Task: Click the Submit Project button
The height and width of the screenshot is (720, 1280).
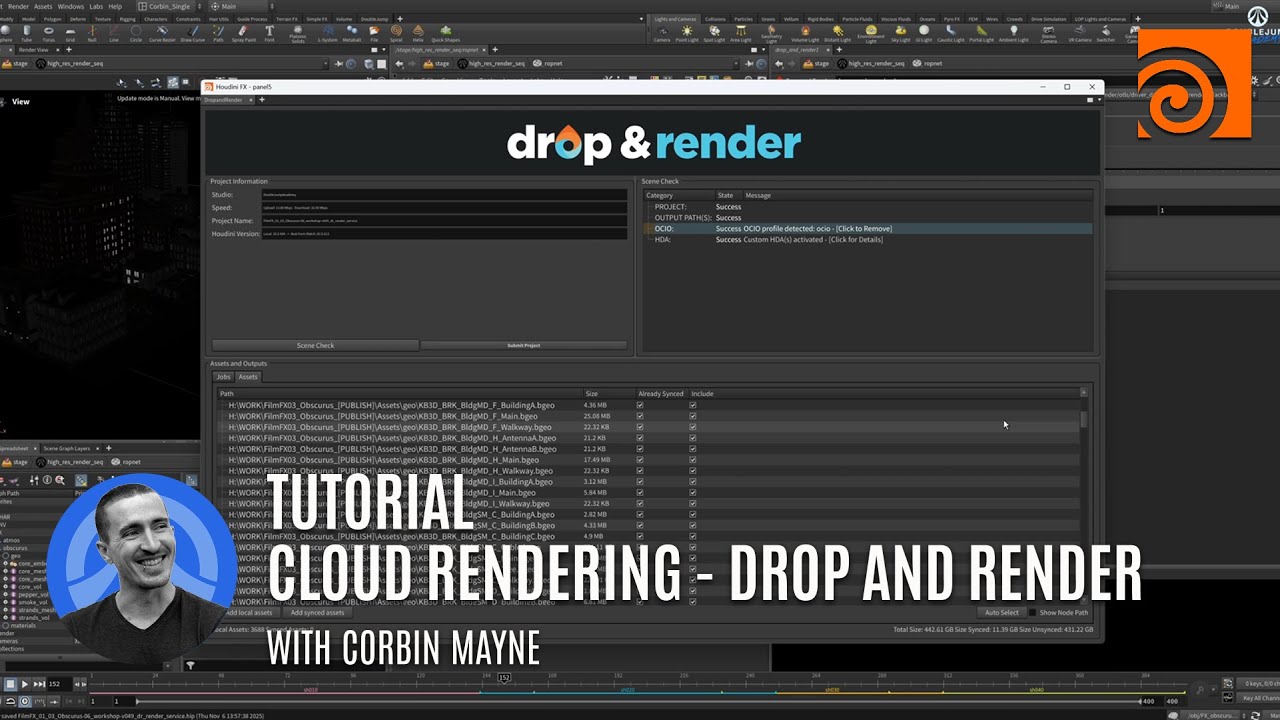Action: click(x=524, y=345)
